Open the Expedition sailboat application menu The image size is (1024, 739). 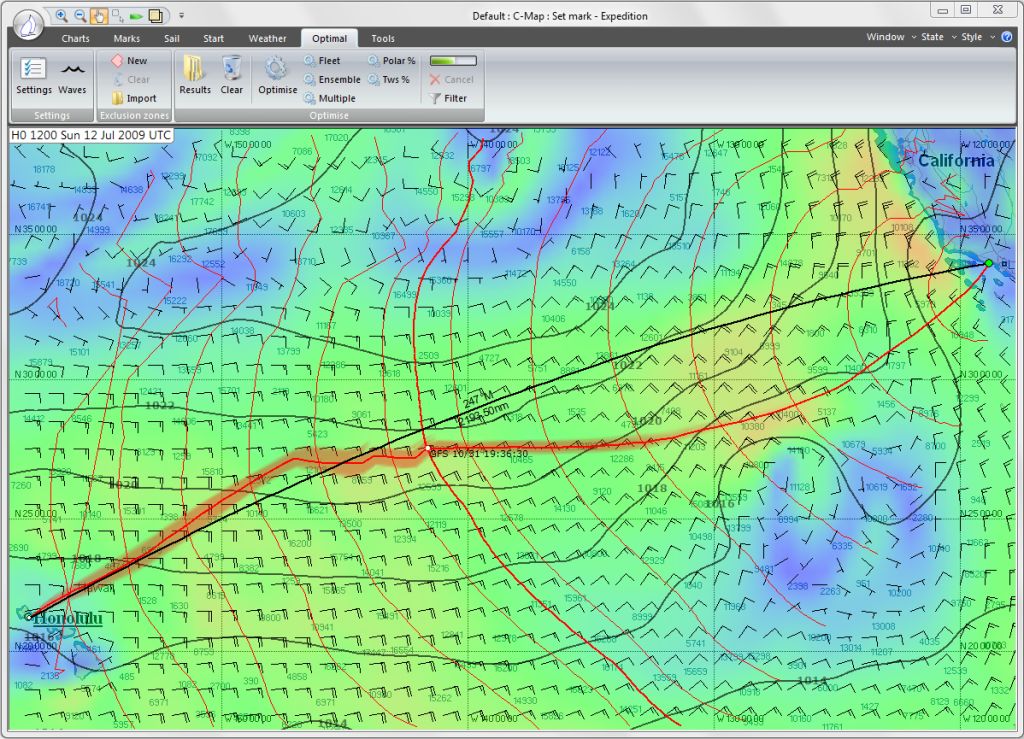click(x=27, y=20)
